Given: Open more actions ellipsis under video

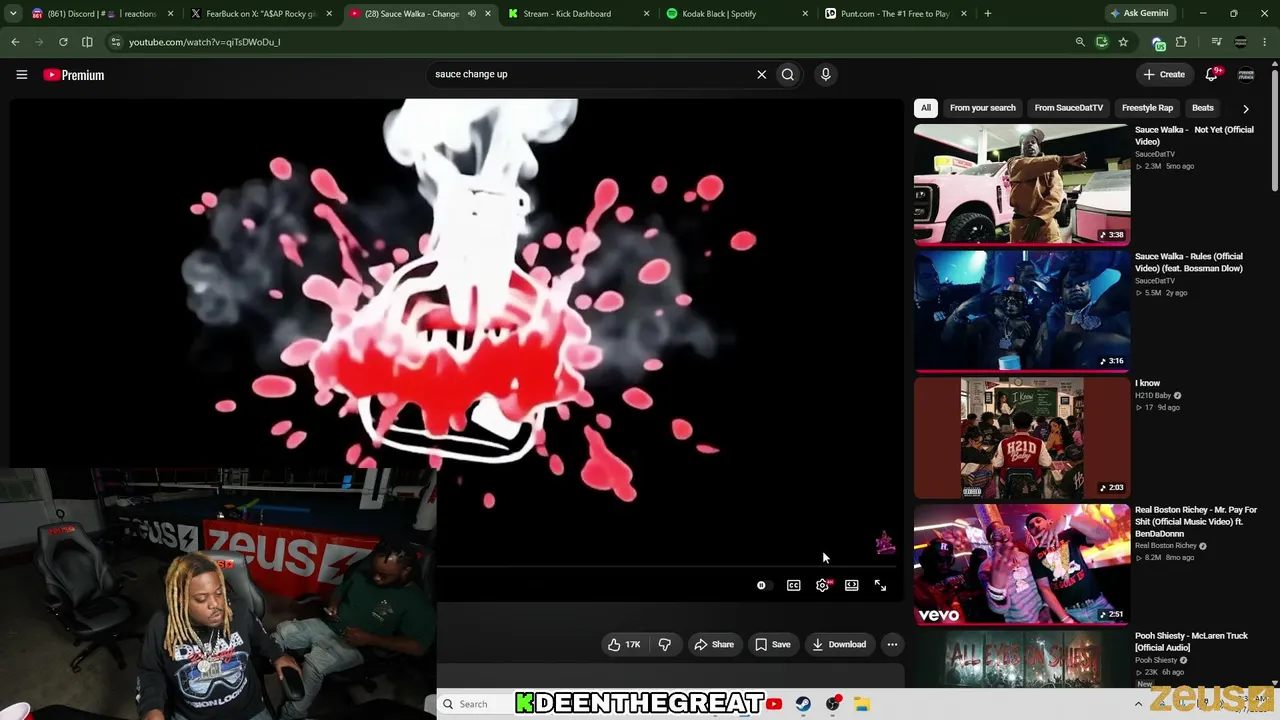Looking at the screenshot, I should [893, 644].
